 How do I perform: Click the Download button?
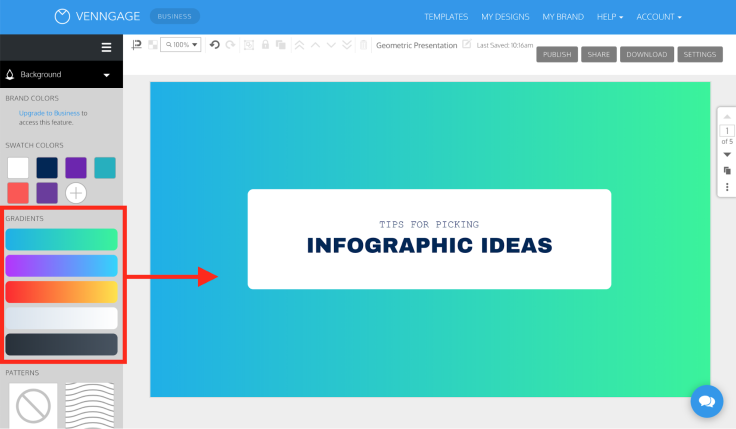pyautogui.click(x=647, y=54)
